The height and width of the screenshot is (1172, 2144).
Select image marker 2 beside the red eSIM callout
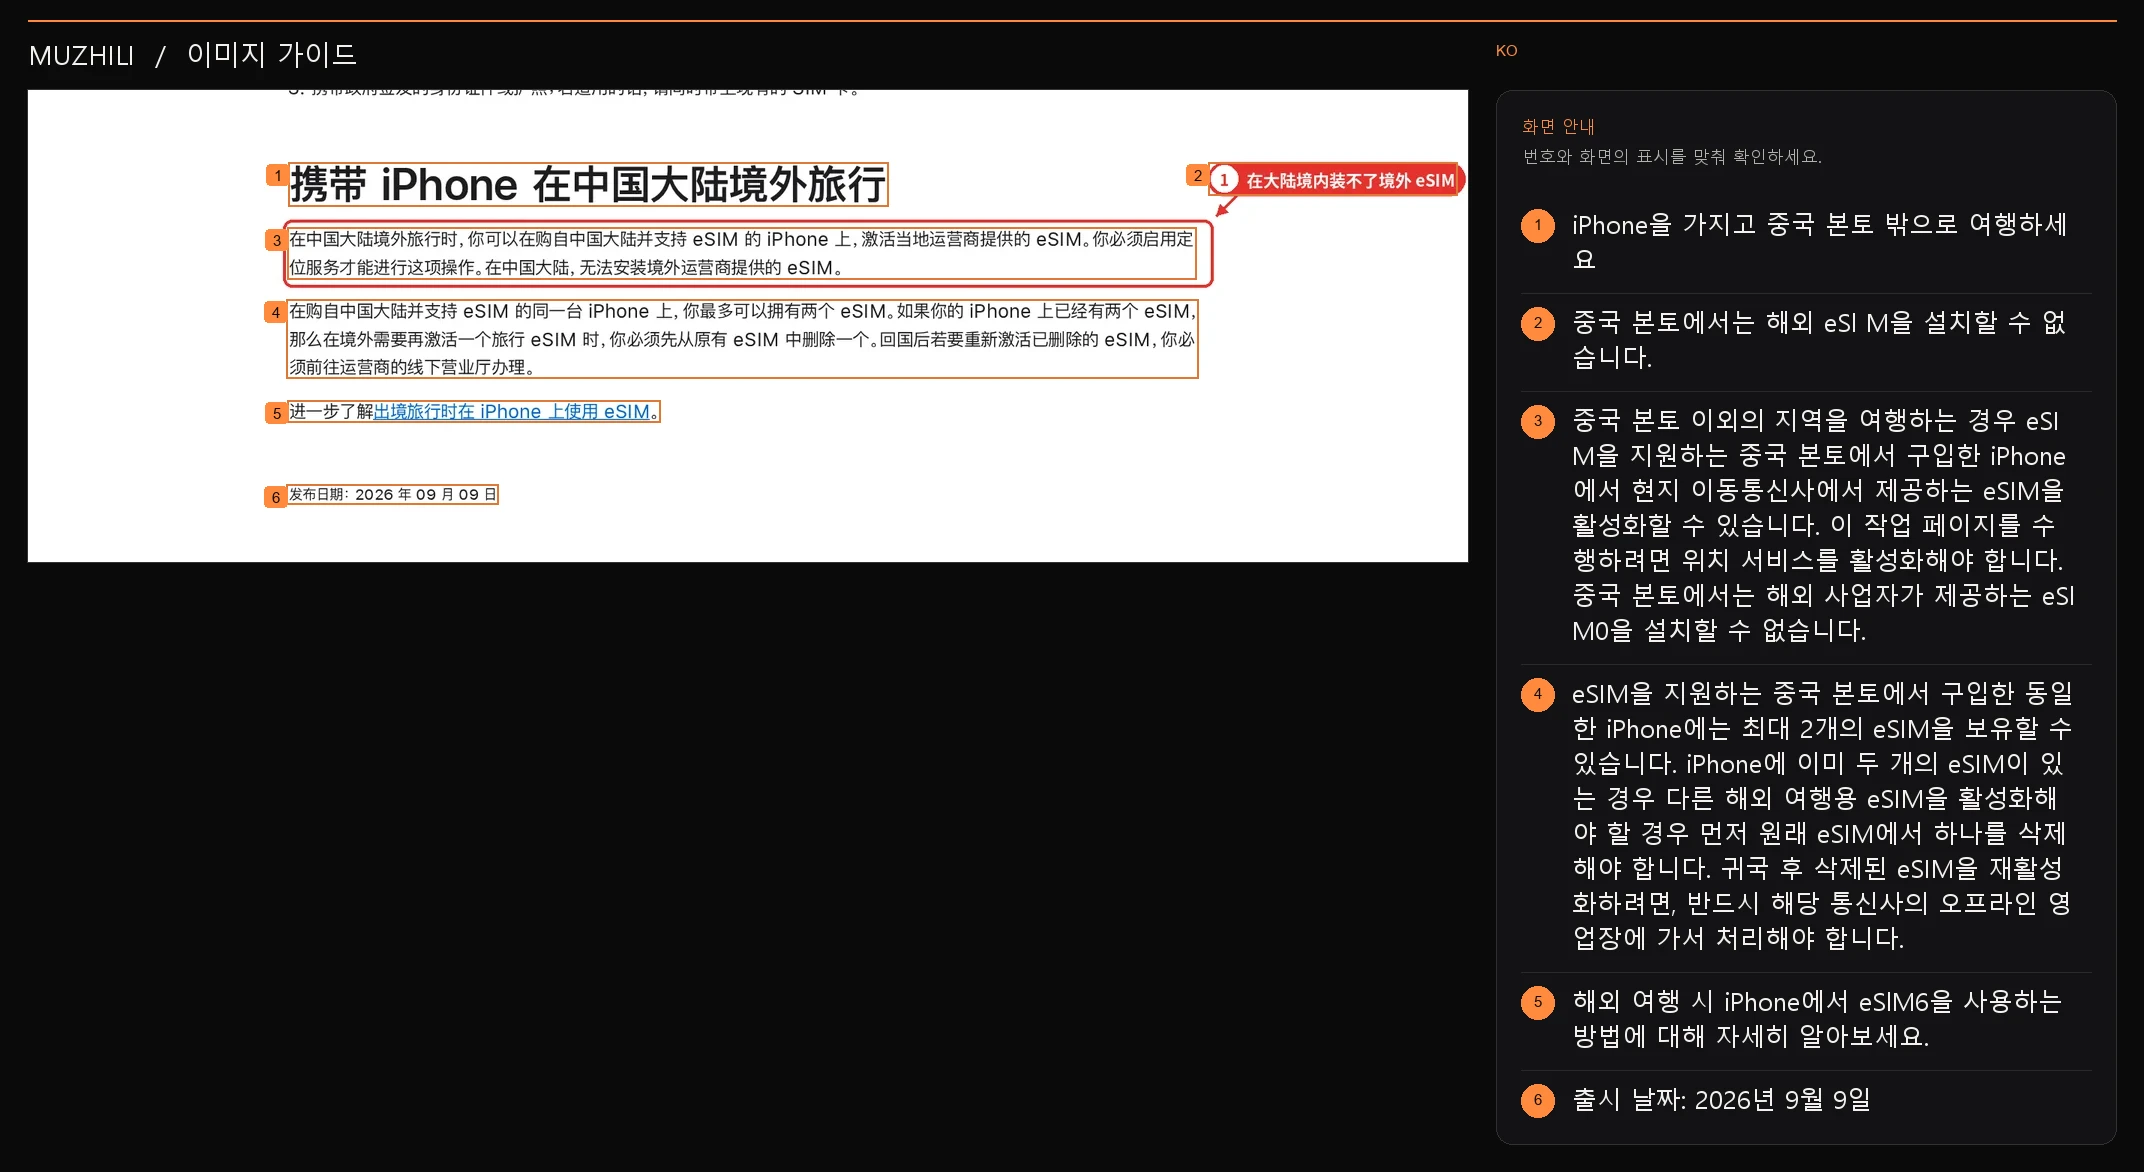[x=1197, y=176]
